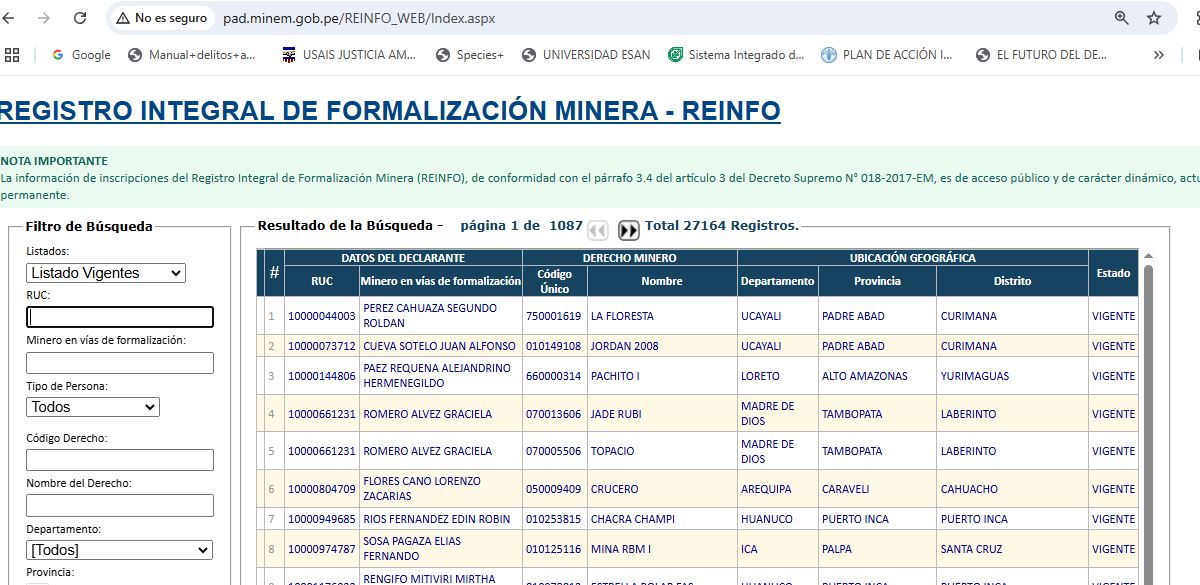Viewport: 1200px width, 585px height.
Task: Click the REGISTRO INTEGRAL DE FORMALIZACIÓN MINERA title link
Action: click(x=390, y=110)
